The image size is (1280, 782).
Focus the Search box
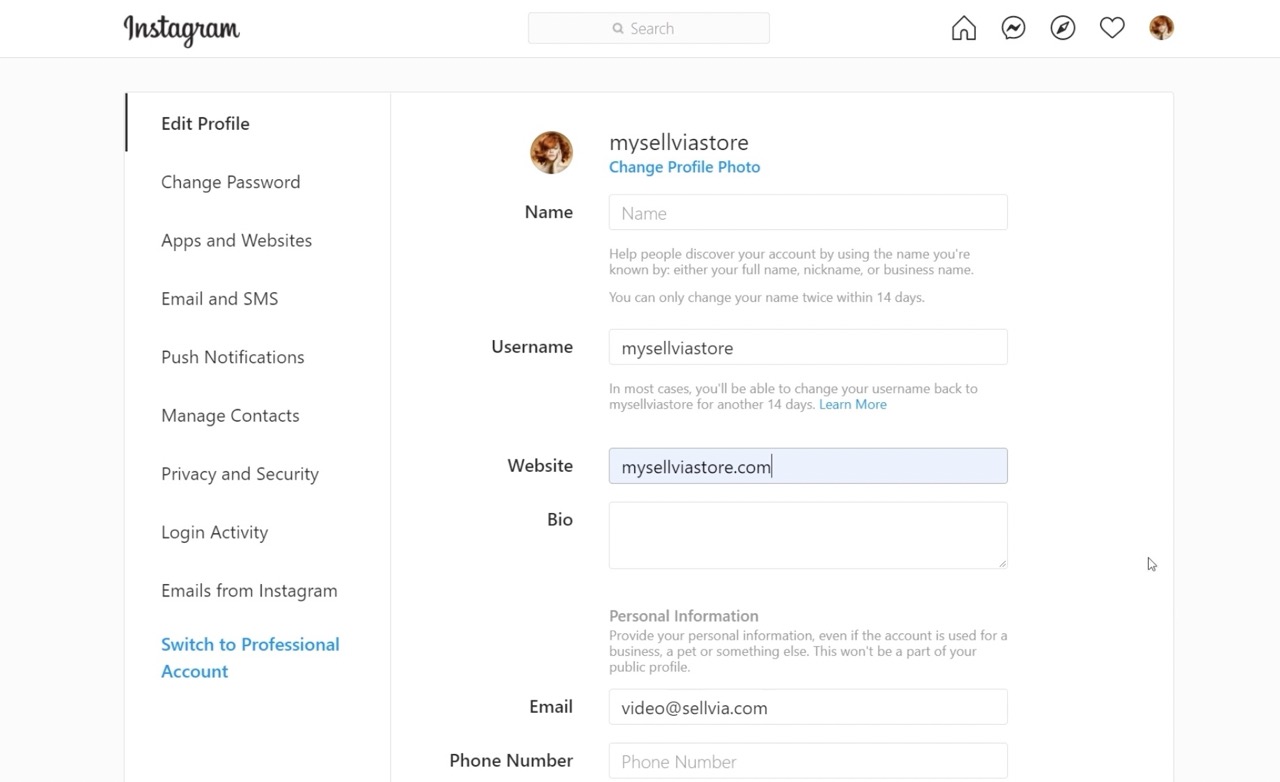tap(648, 28)
